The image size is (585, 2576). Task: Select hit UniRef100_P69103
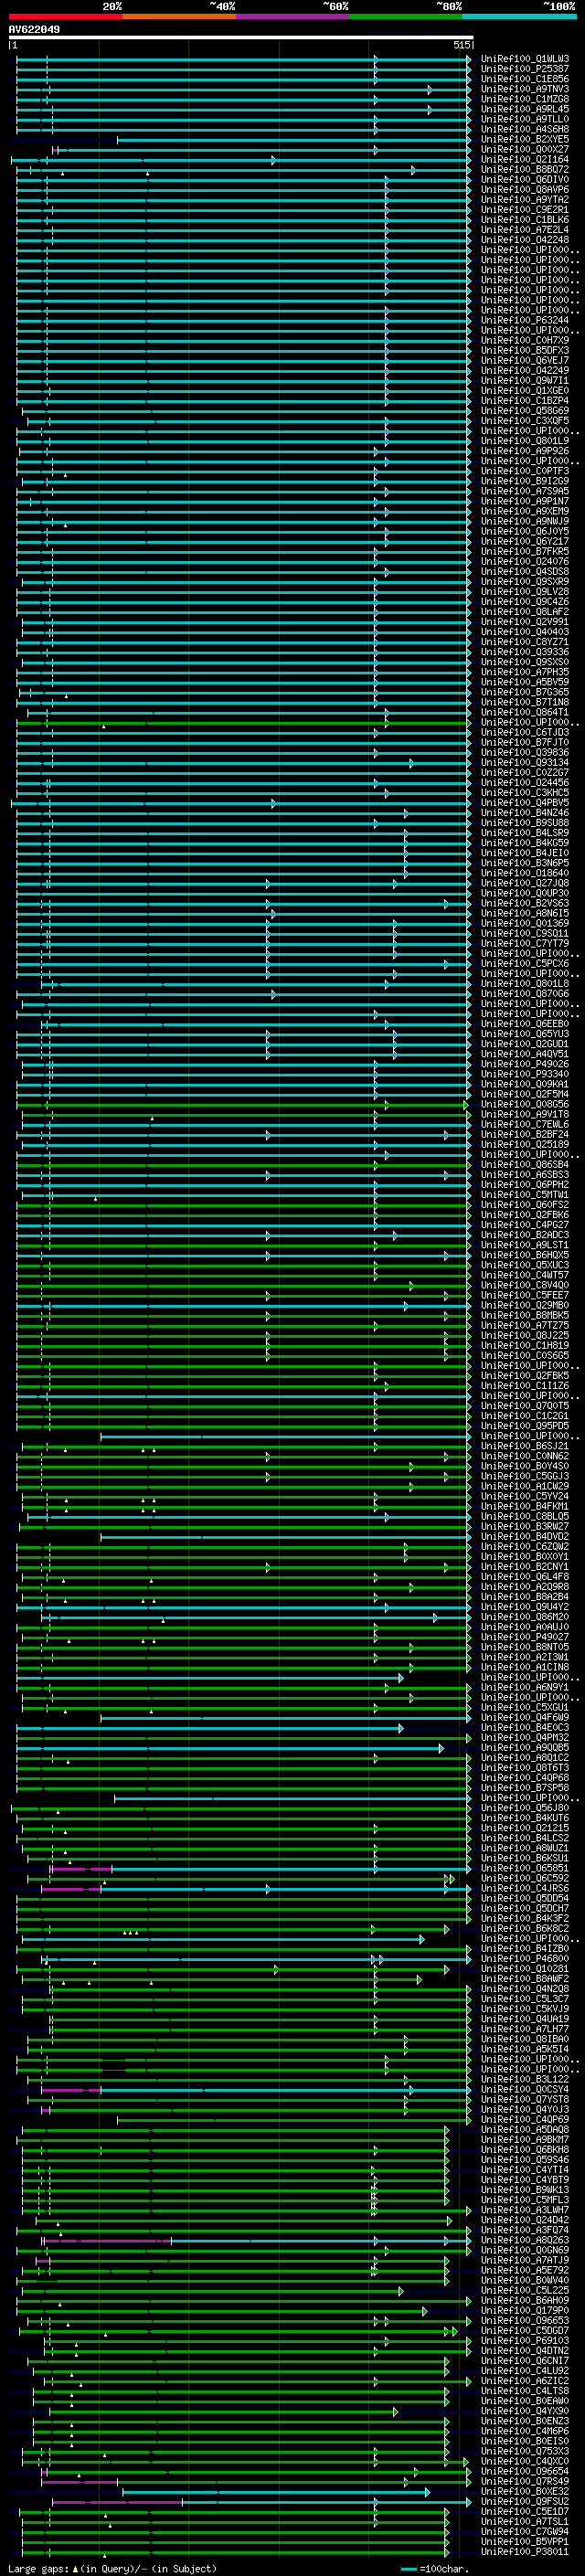tap(525, 2340)
